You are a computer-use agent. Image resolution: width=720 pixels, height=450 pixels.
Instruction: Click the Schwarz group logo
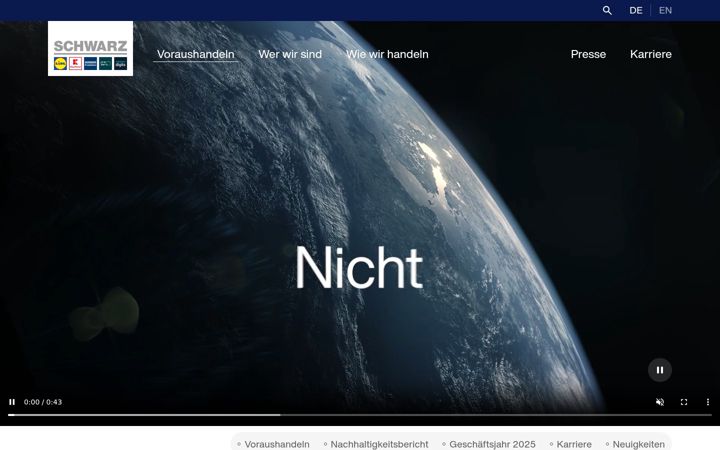point(90,48)
